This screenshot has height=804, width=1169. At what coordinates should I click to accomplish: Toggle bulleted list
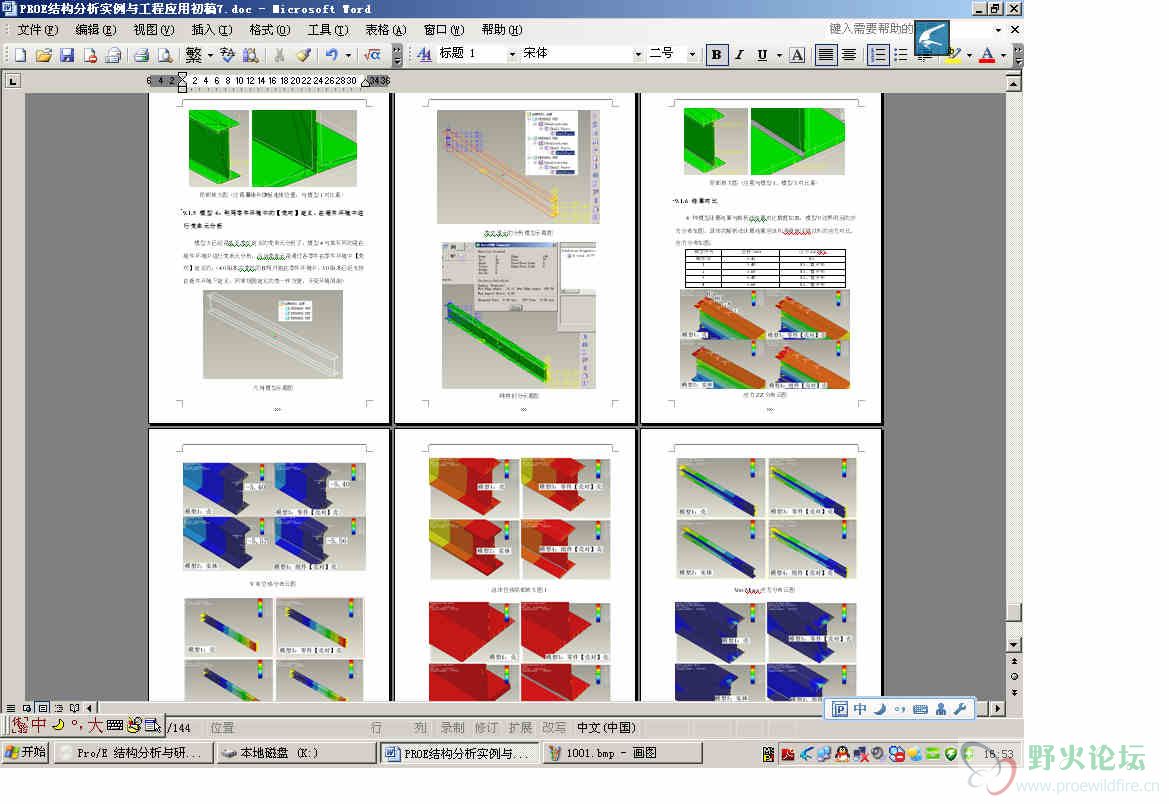901,54
